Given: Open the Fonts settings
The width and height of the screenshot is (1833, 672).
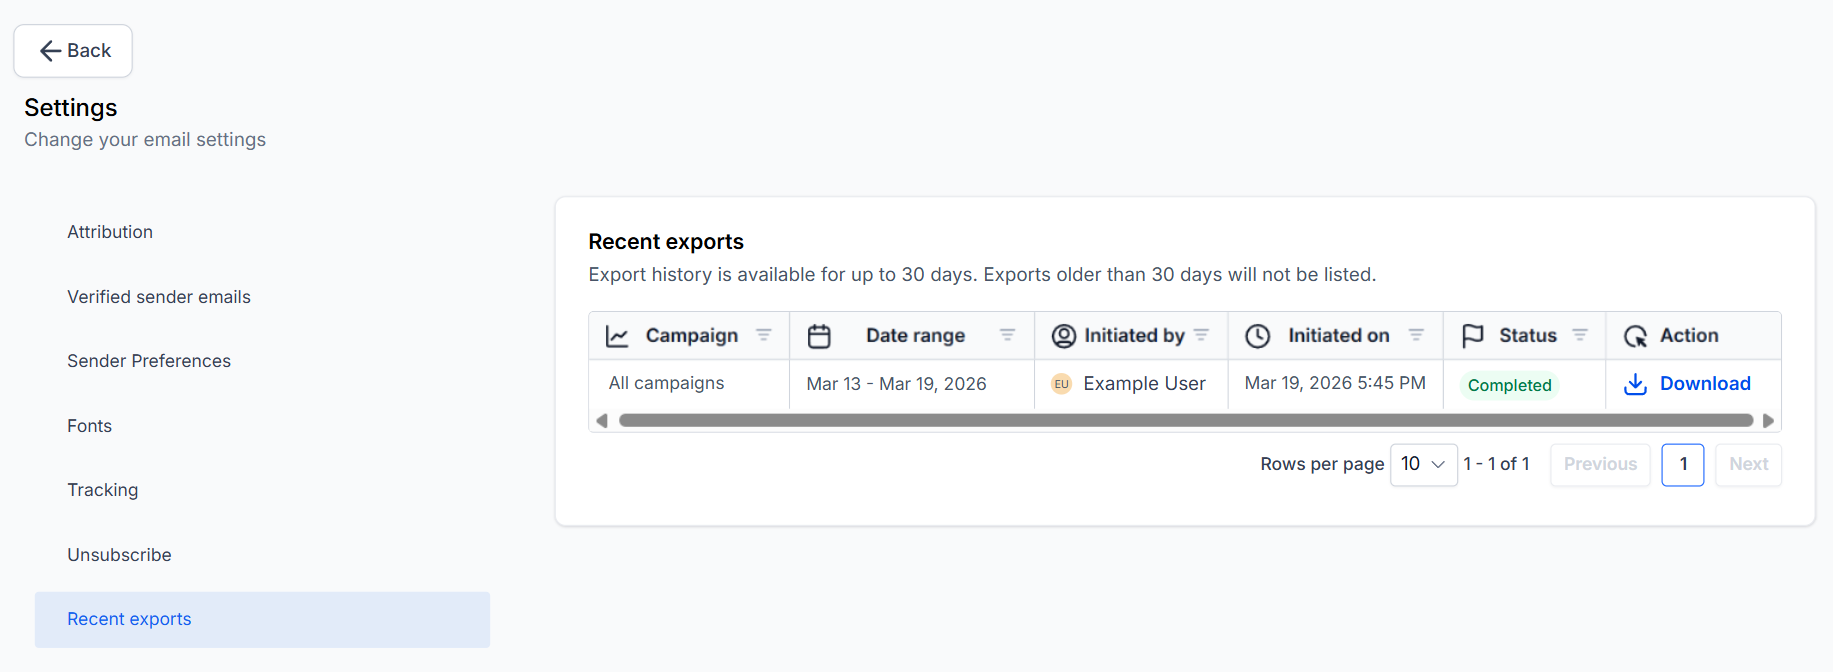Looking at the screenshot, I should pyautogui.click(x=90, y=426).
